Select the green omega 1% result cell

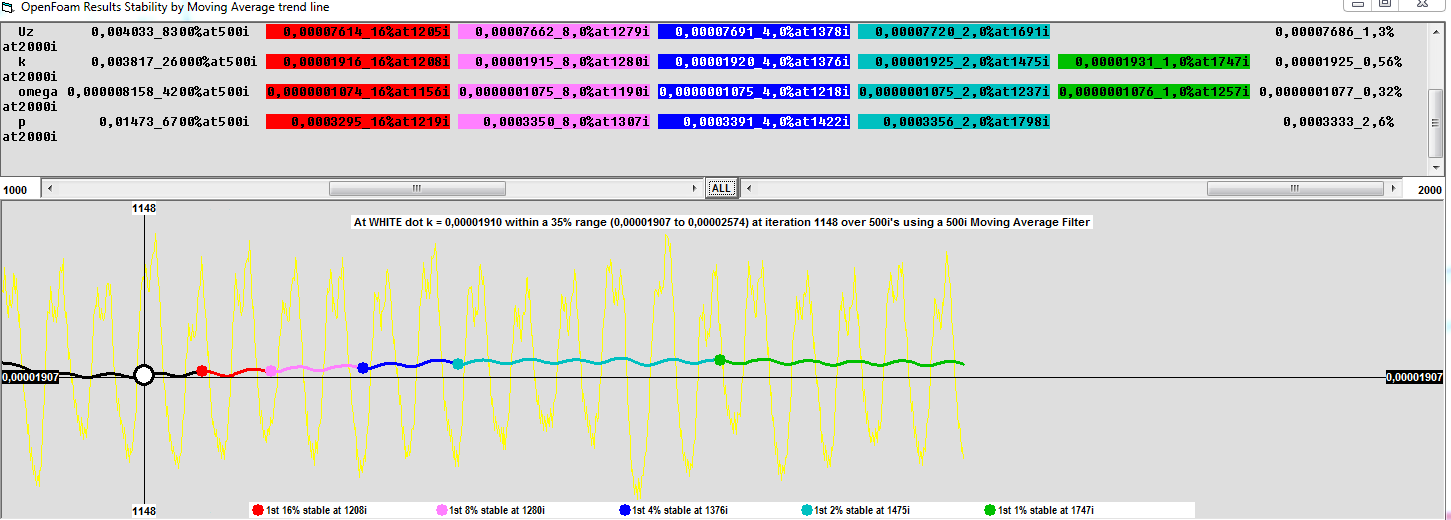(1153, 92)
